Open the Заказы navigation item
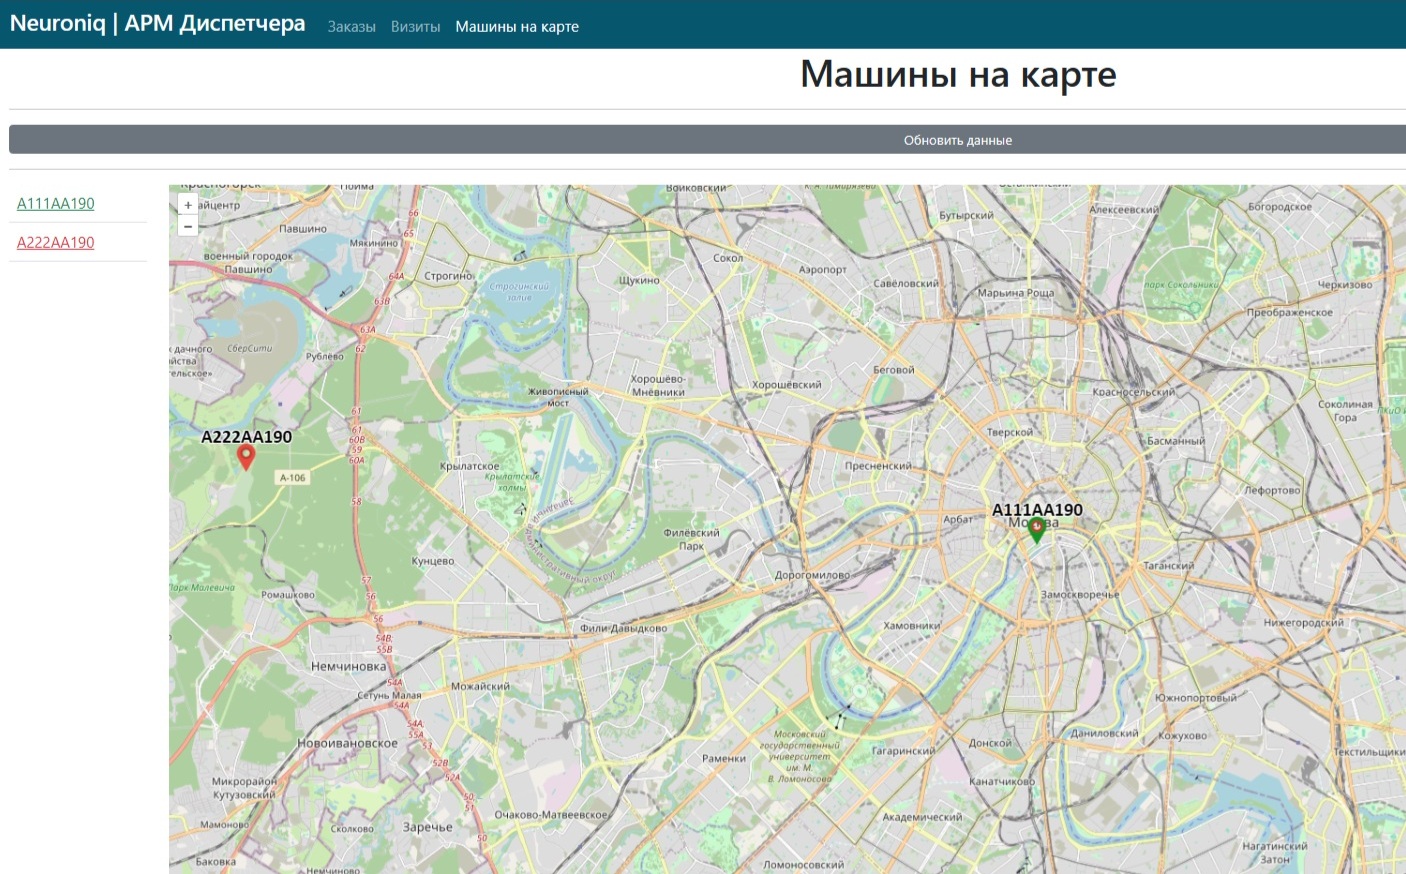Image resolution: width=1406 pixels, height=874 pixels. click(x=351, y=27)
